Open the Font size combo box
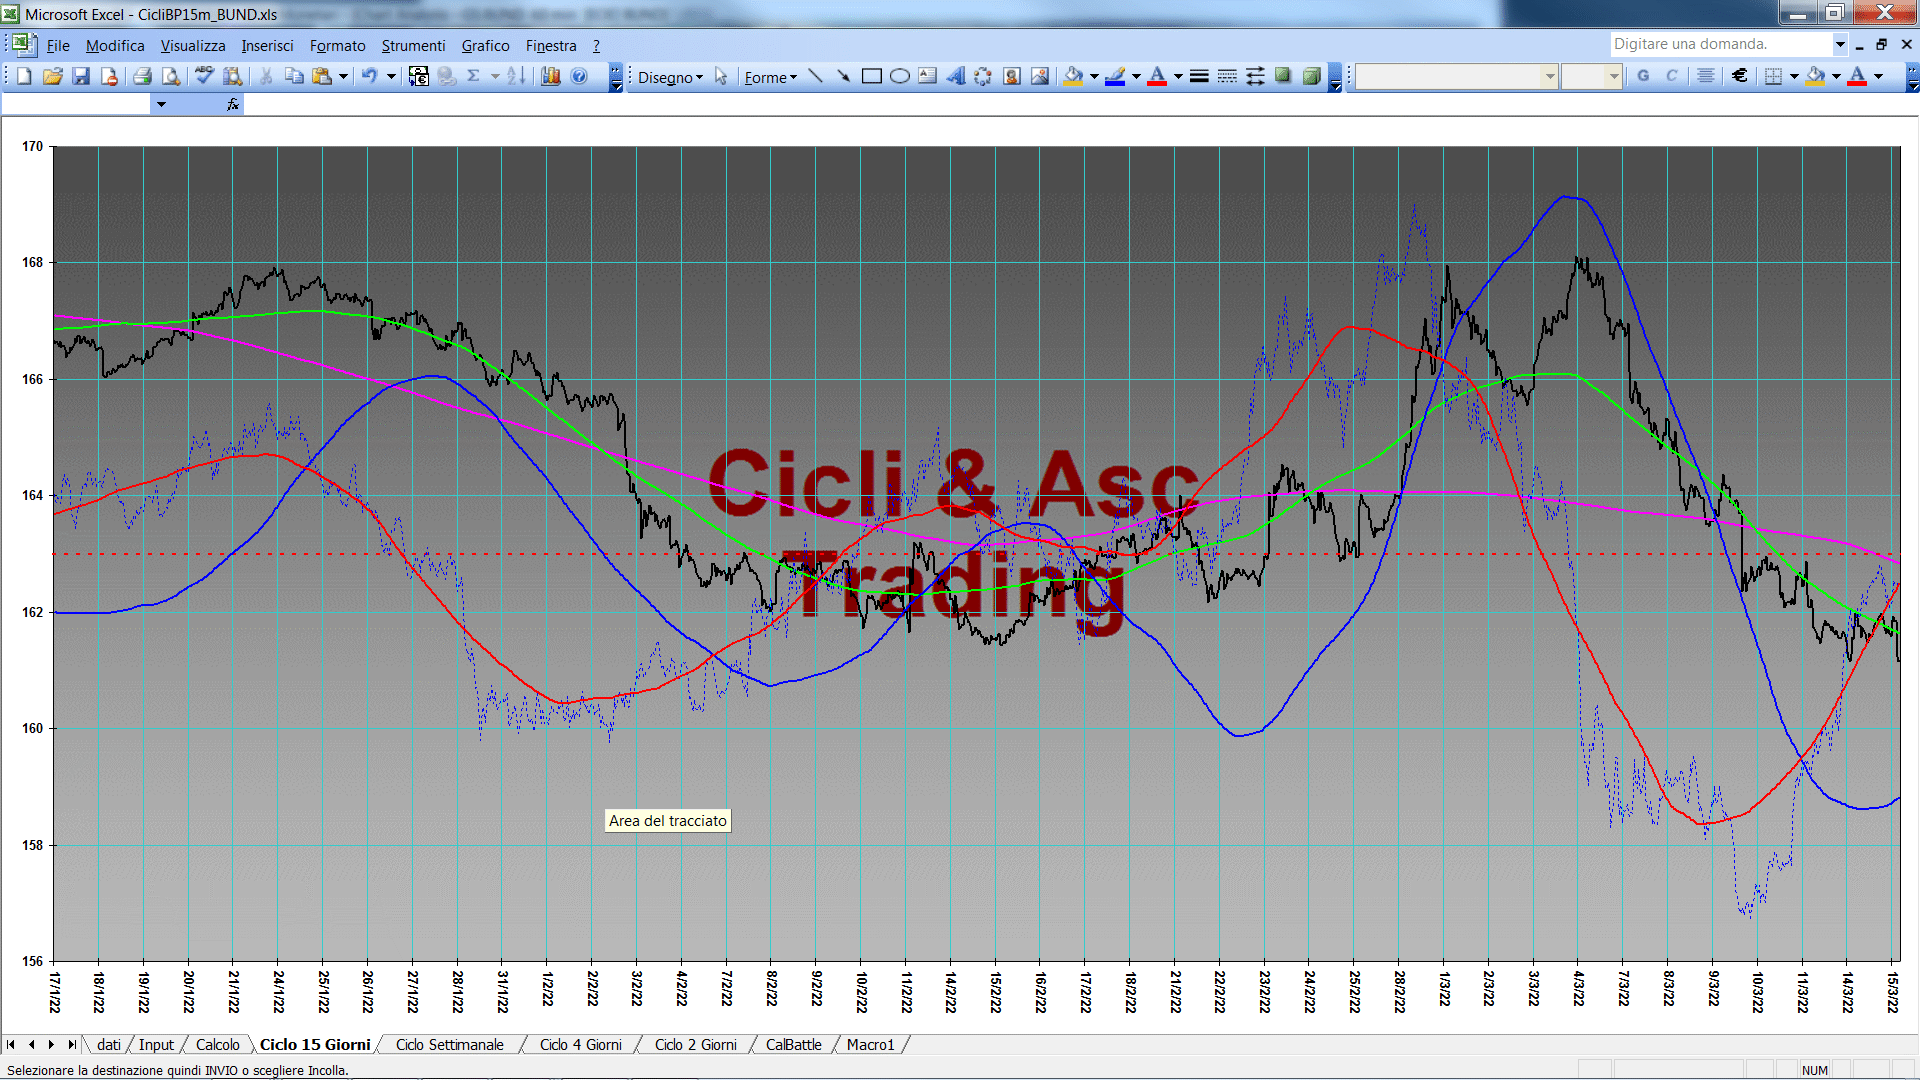The height and width of the screenshot is (1080, 1920). coord(1591,76)
